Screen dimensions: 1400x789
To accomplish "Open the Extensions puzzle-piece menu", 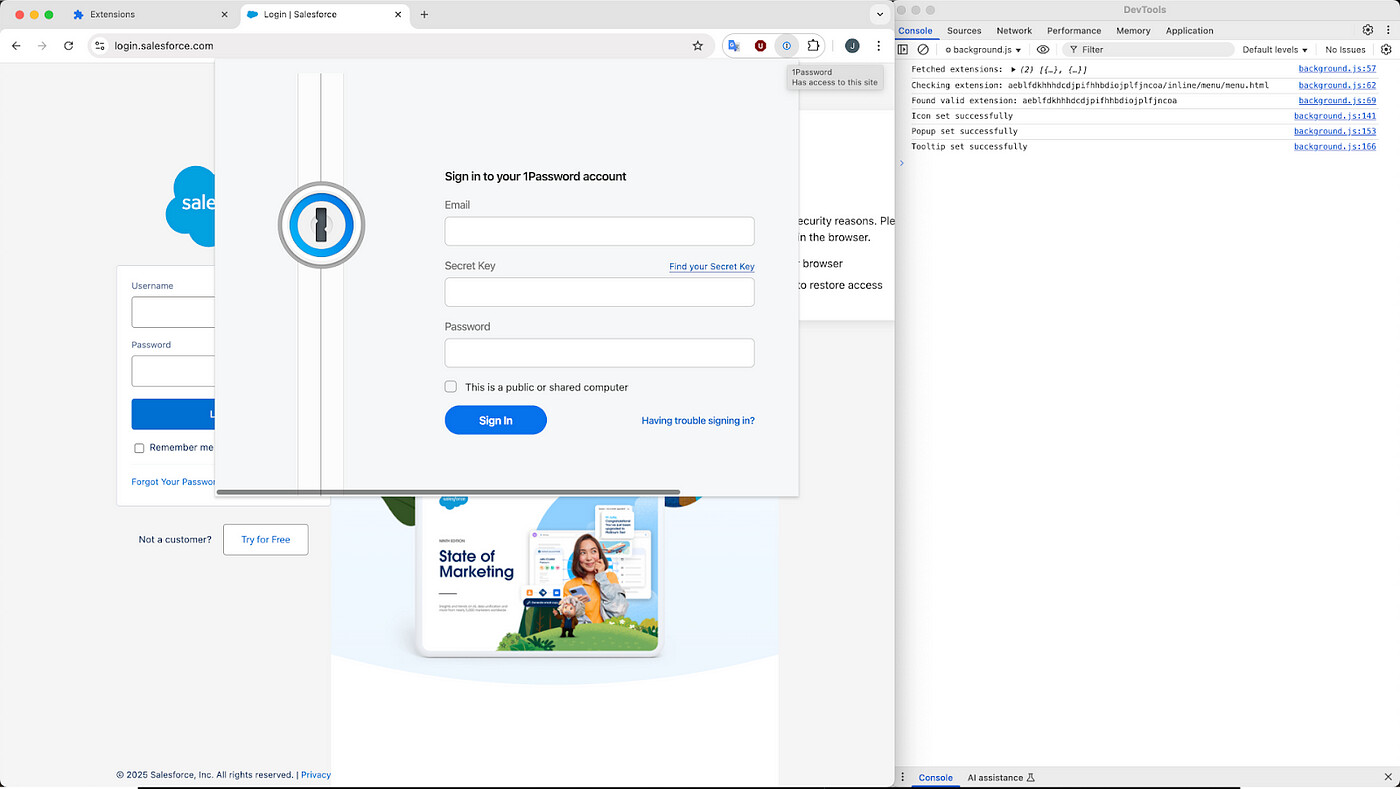I will coord(813,46).
